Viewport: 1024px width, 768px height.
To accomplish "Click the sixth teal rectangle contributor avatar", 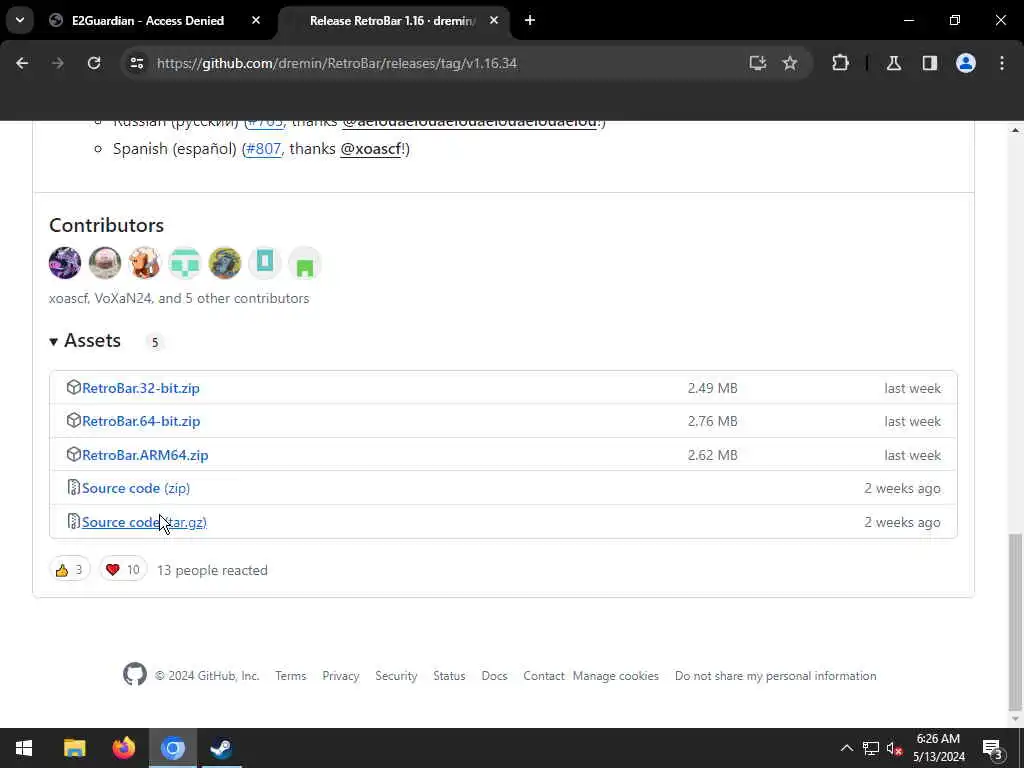I will tap(264, 263).
